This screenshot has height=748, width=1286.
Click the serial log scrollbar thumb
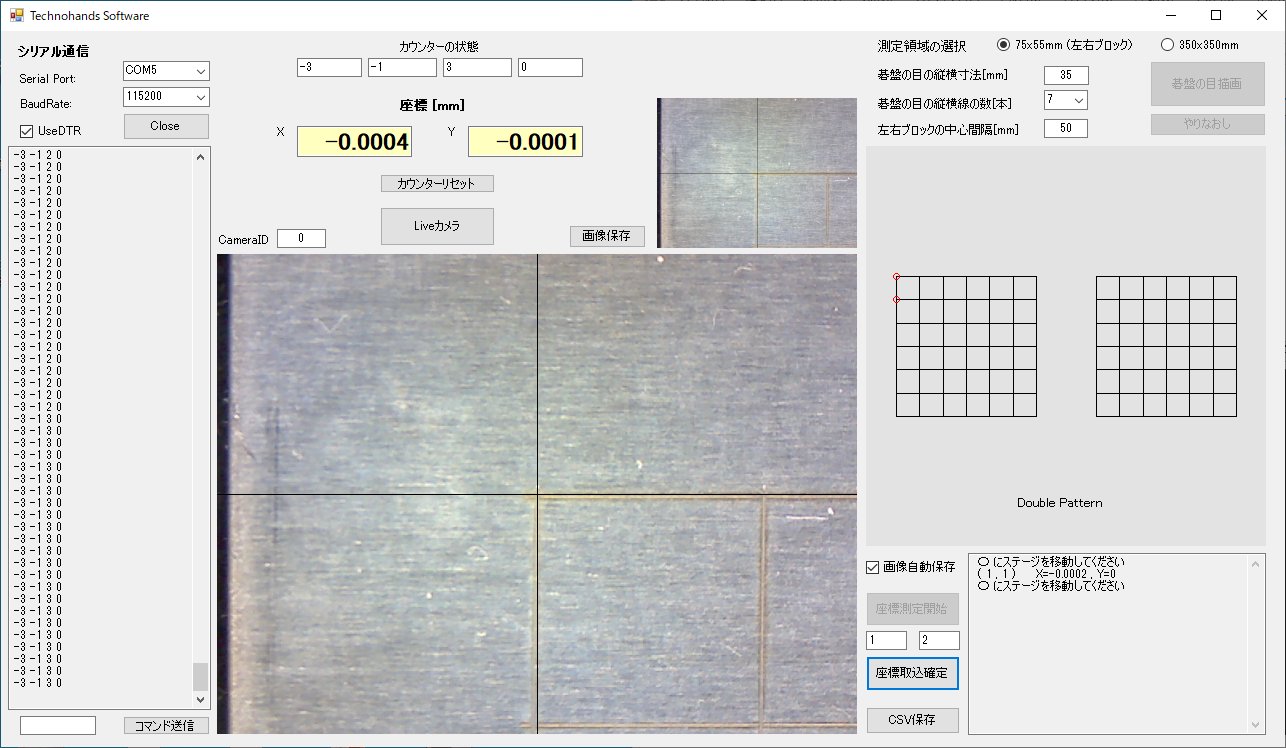(201, 677)
